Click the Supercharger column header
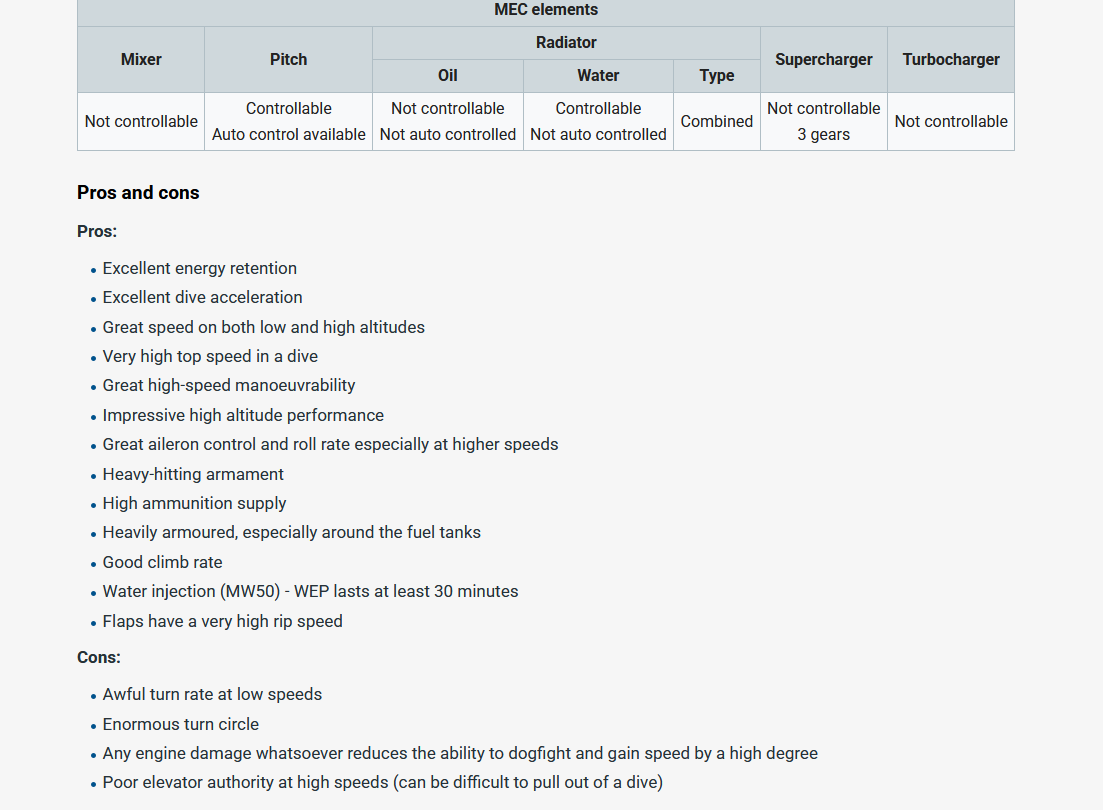Screen dimensions: 1103x810 [x=823, y=59]
